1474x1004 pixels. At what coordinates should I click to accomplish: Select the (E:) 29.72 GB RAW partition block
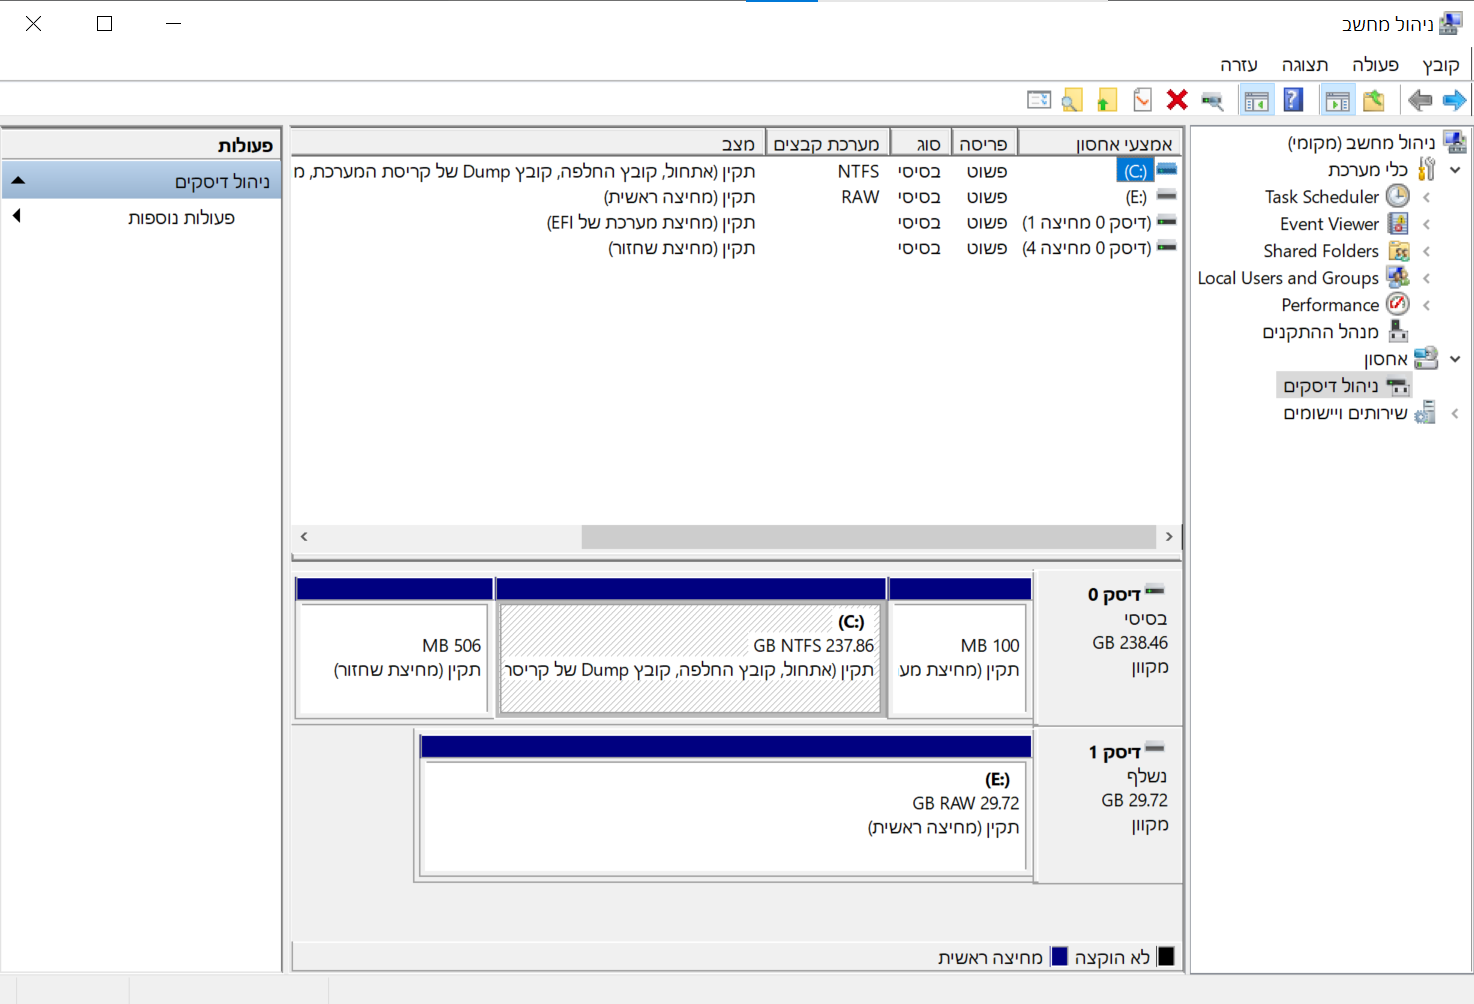coord(726,806)
